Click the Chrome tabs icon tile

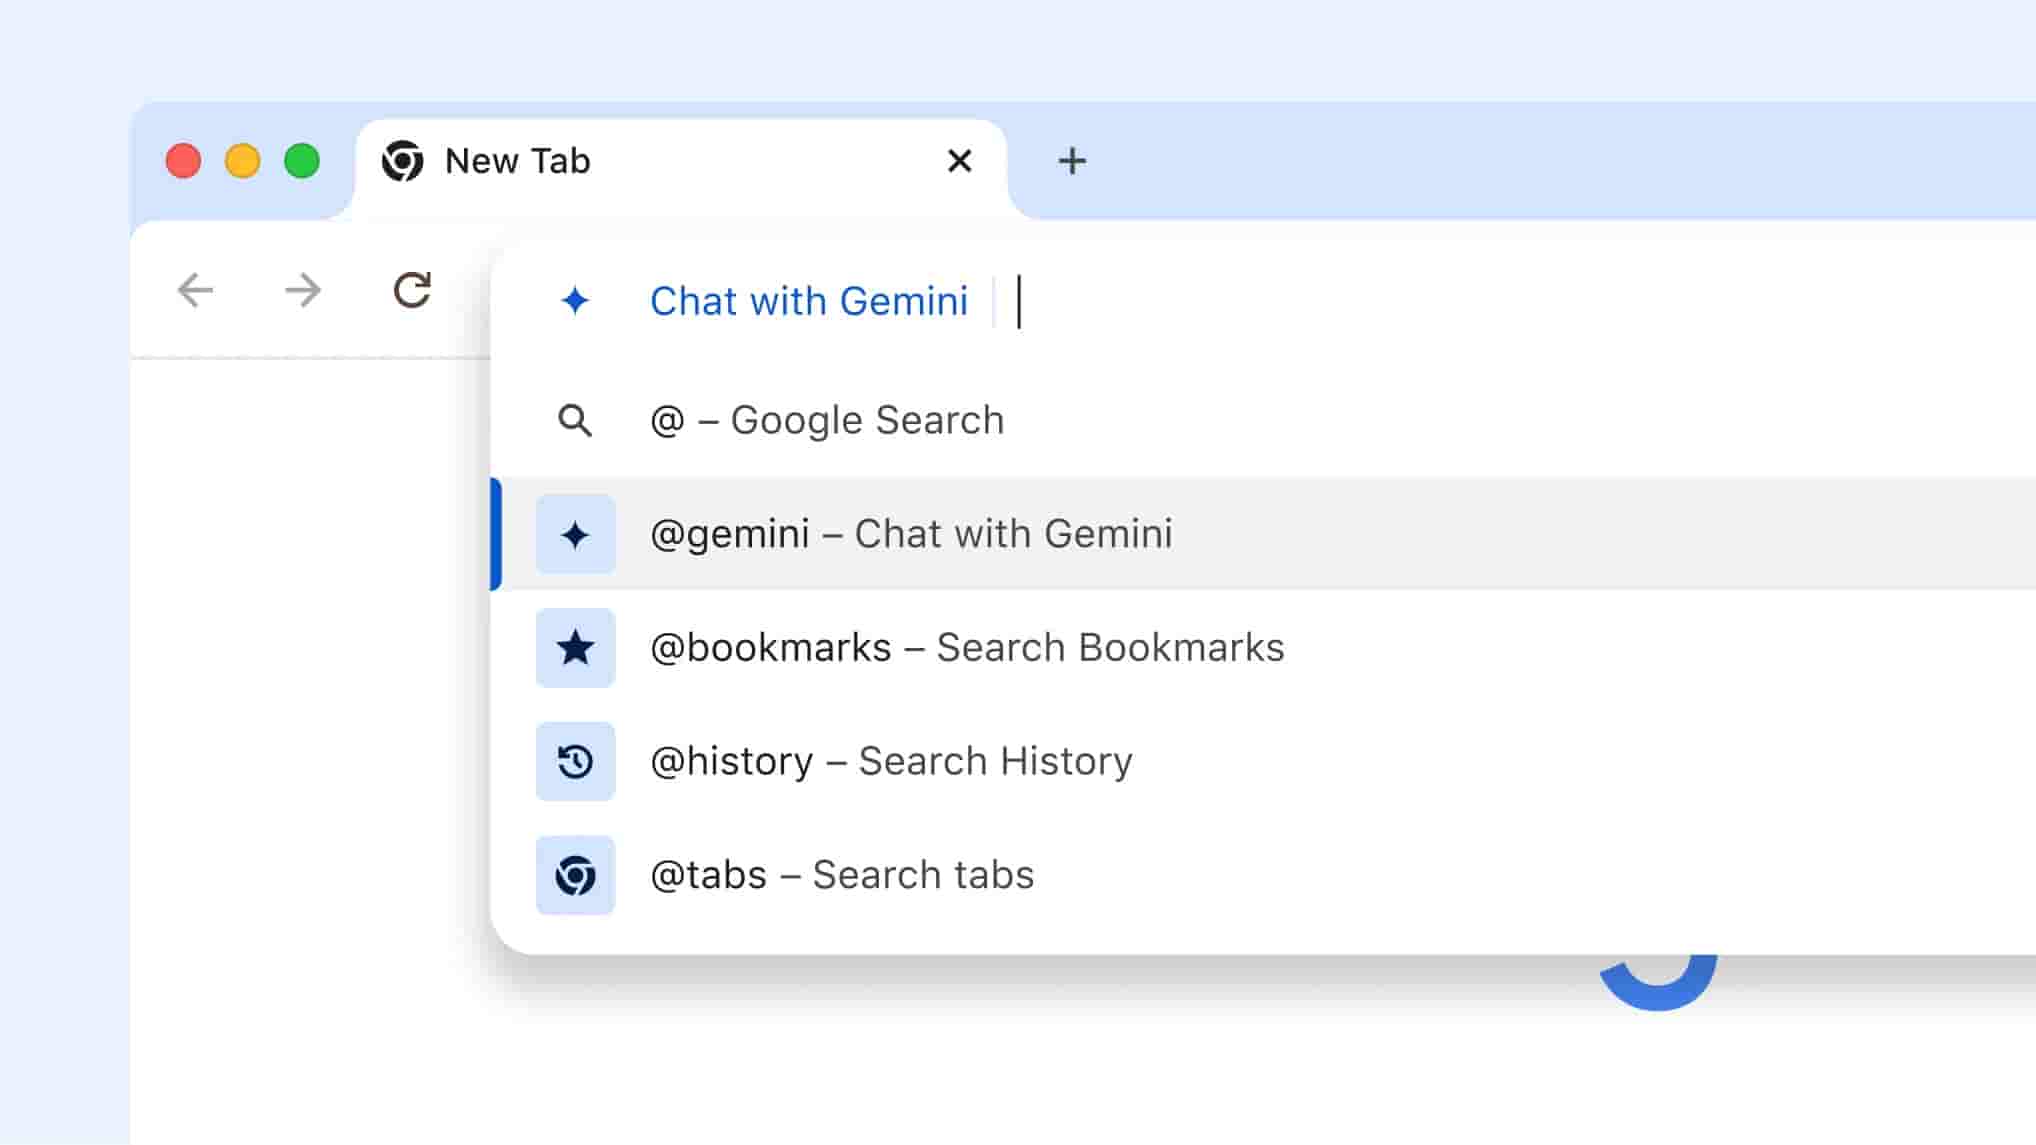575,875
